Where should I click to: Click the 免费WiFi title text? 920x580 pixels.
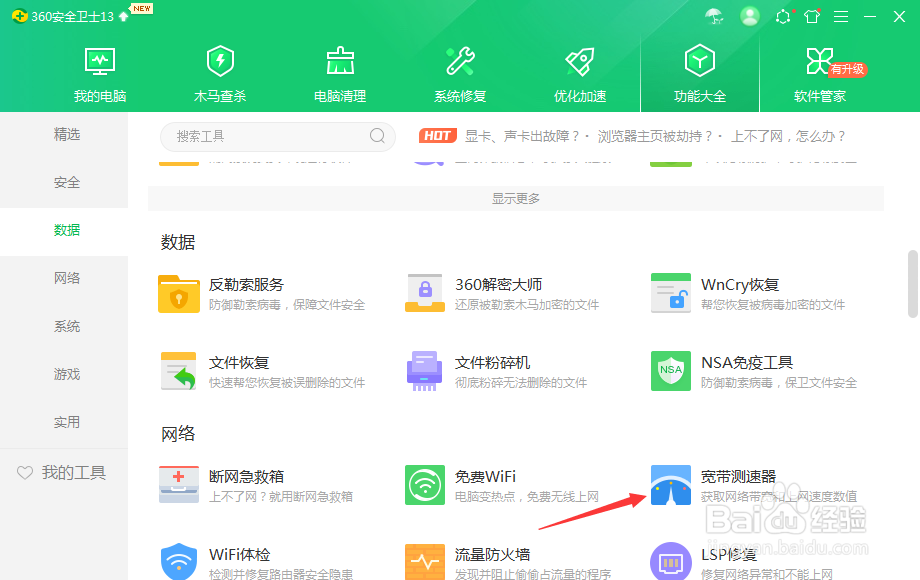tap(485, 477)
